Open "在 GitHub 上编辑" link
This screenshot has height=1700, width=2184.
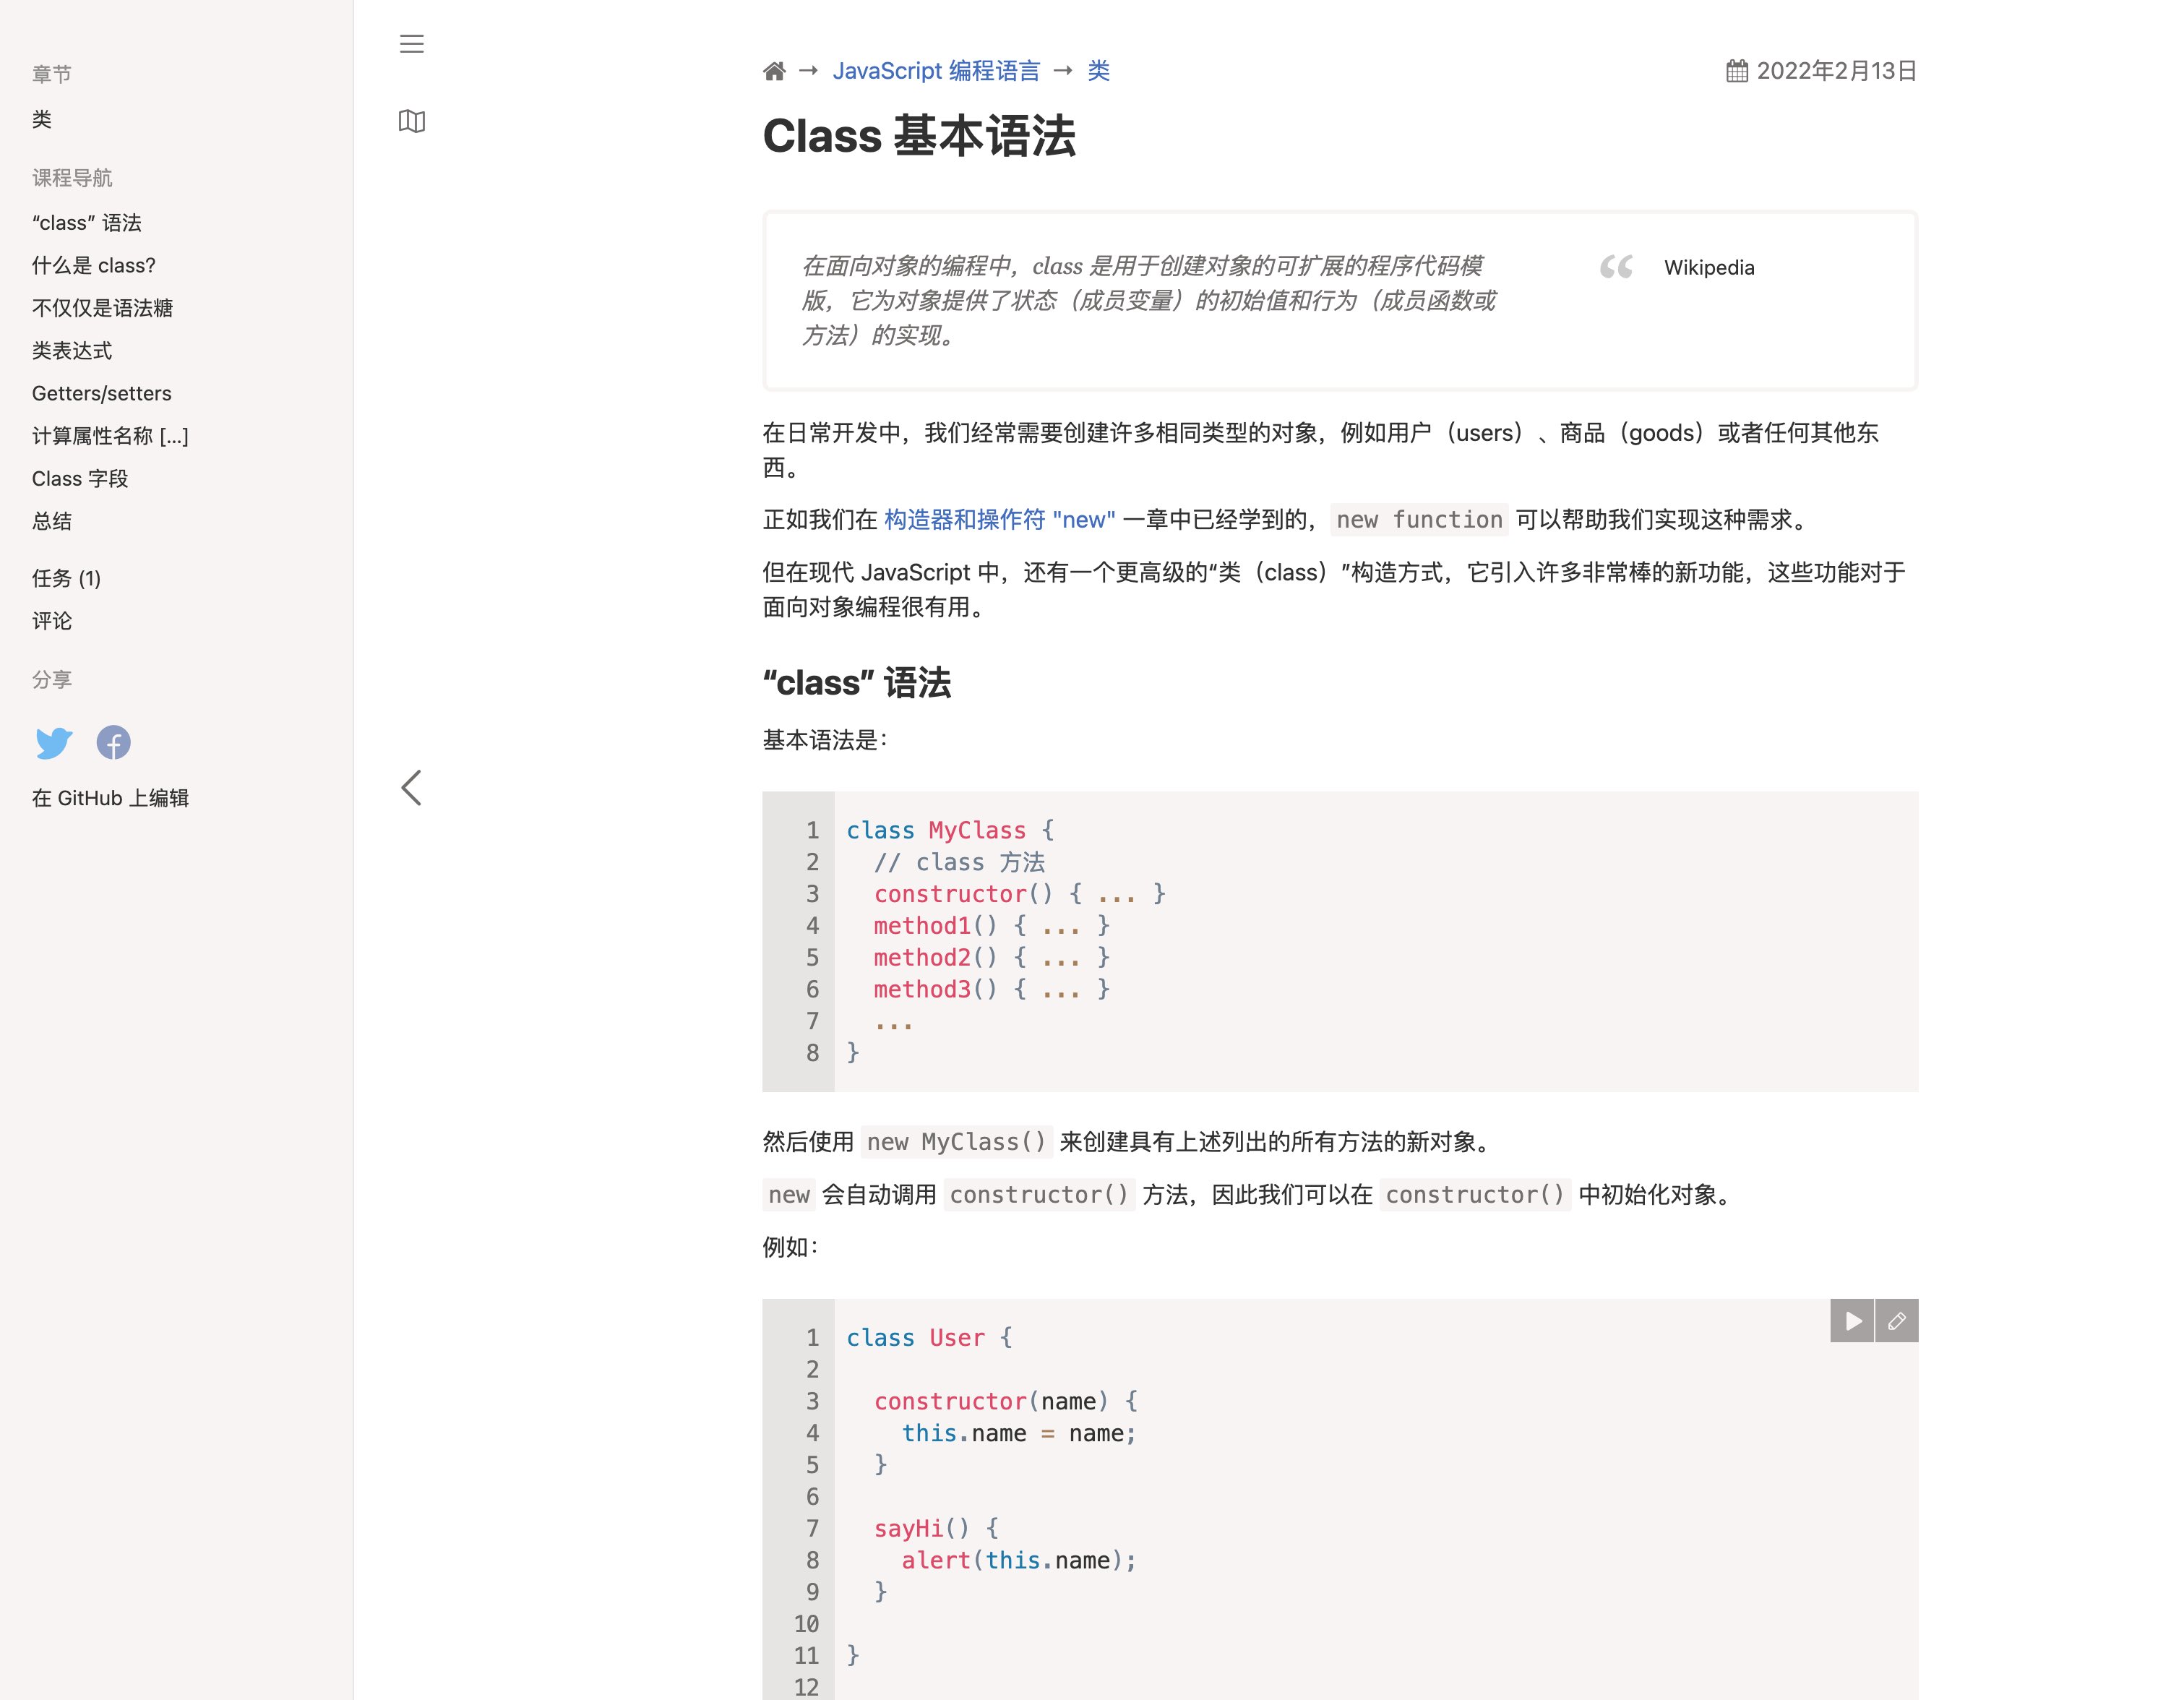point(110,797)
